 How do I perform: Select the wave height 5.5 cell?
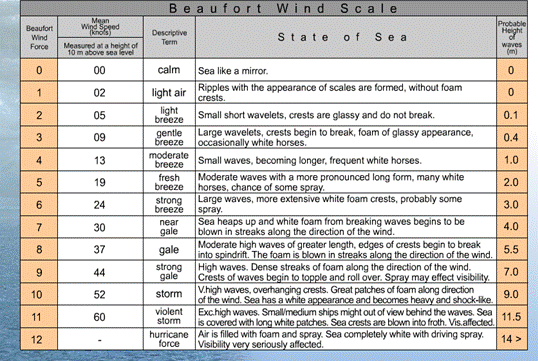[512, 249]
